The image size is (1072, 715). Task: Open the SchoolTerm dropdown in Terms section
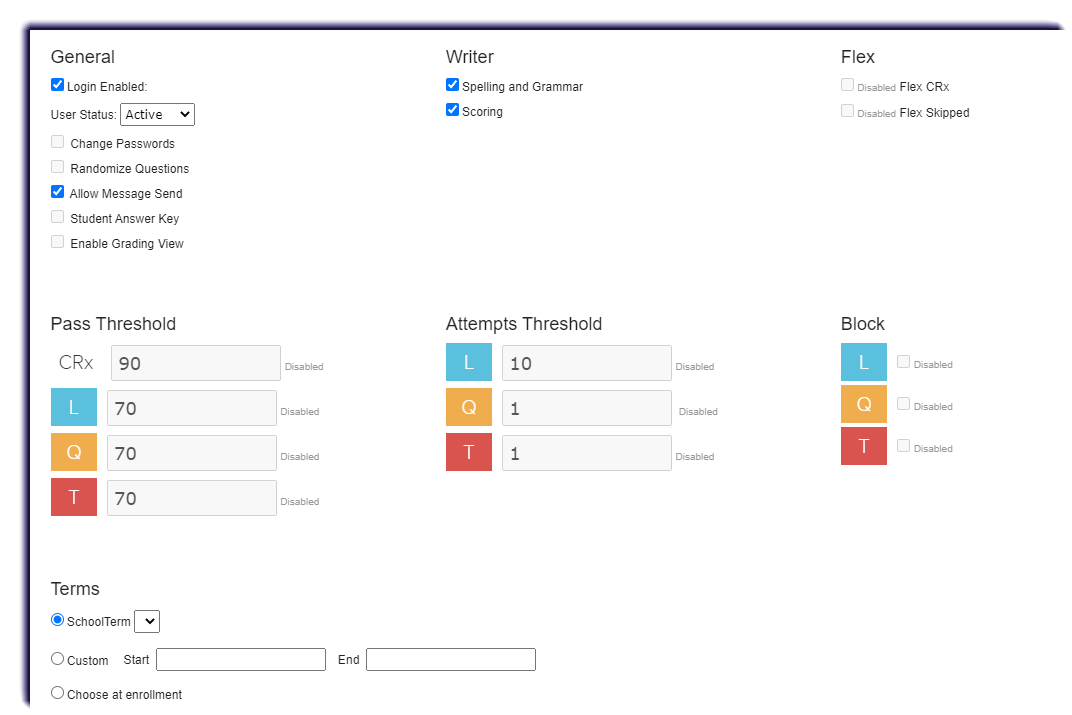[146, 621]
